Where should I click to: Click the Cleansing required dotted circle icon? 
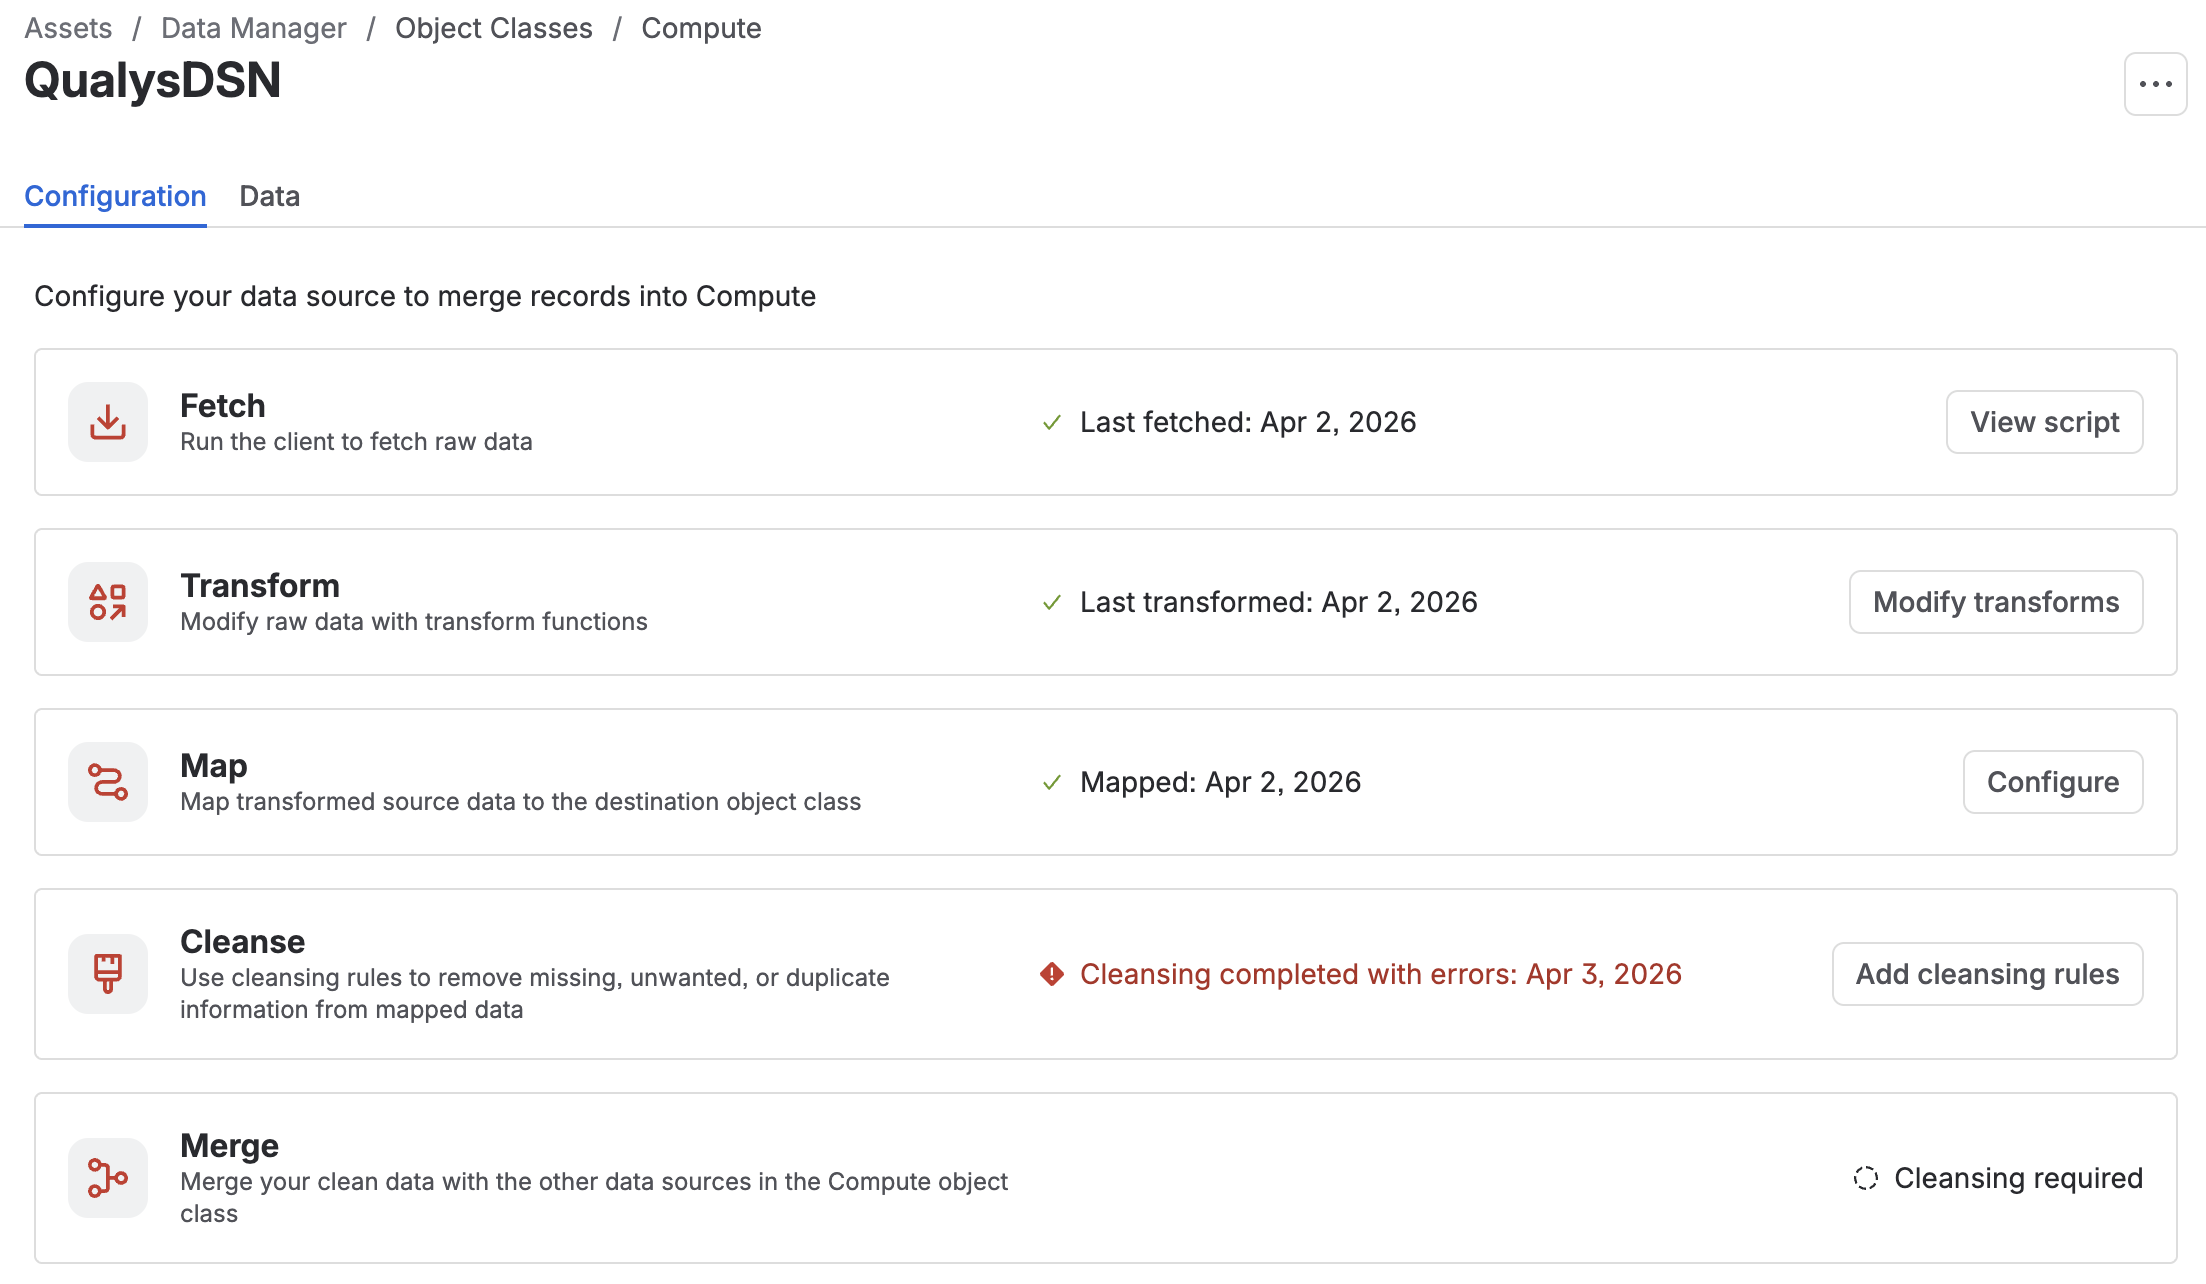(x=1866, y=1178)
